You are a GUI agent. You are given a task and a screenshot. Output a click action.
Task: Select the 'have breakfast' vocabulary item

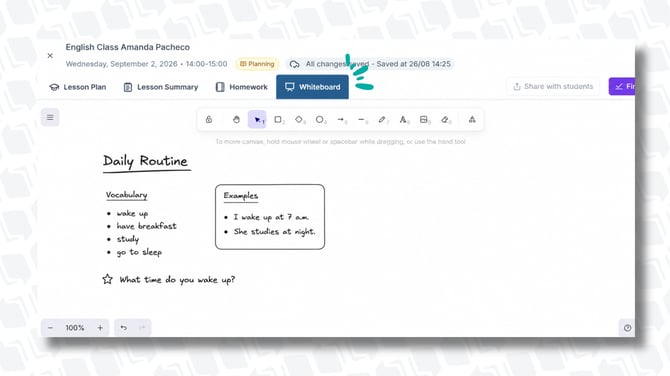pyautogui.click(x=147, y=226)
